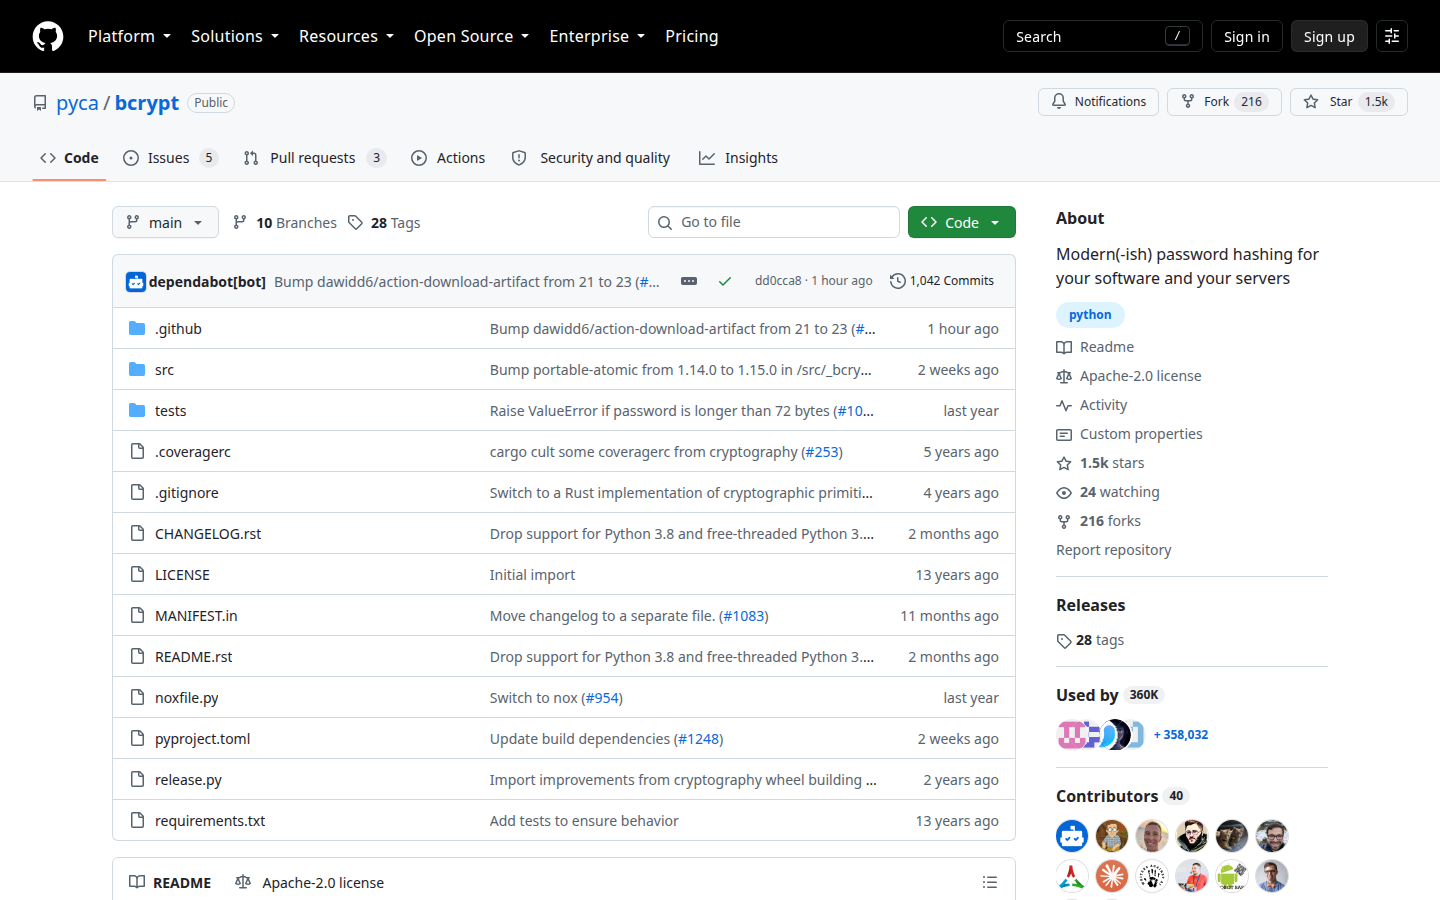Open the requirements.txt file
Screen dimensions: 1440x900
(x=210, y=820)
